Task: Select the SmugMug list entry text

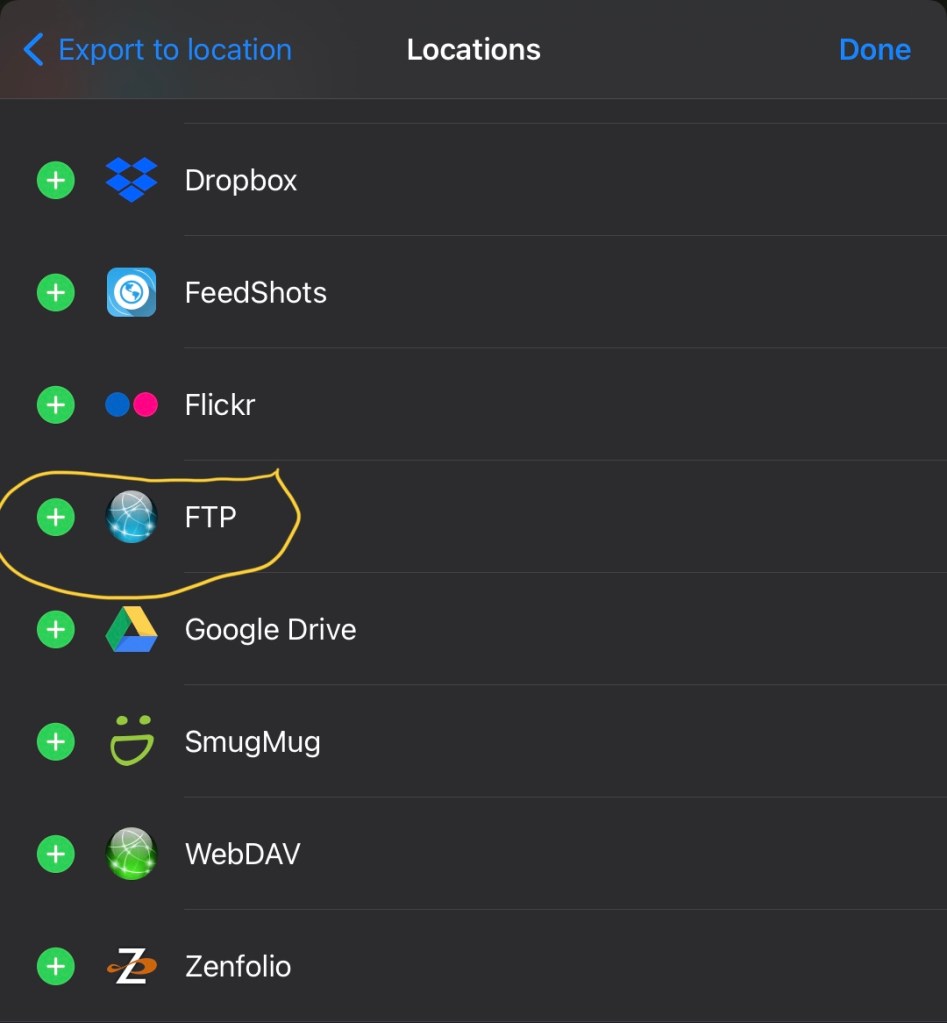Action: (252, 742)
